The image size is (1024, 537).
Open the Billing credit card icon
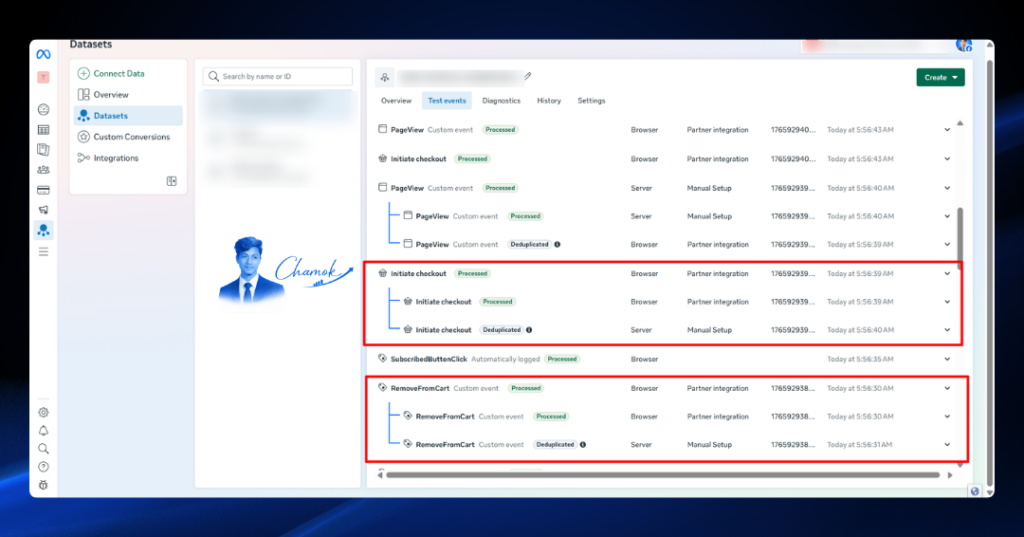(43, 190)
